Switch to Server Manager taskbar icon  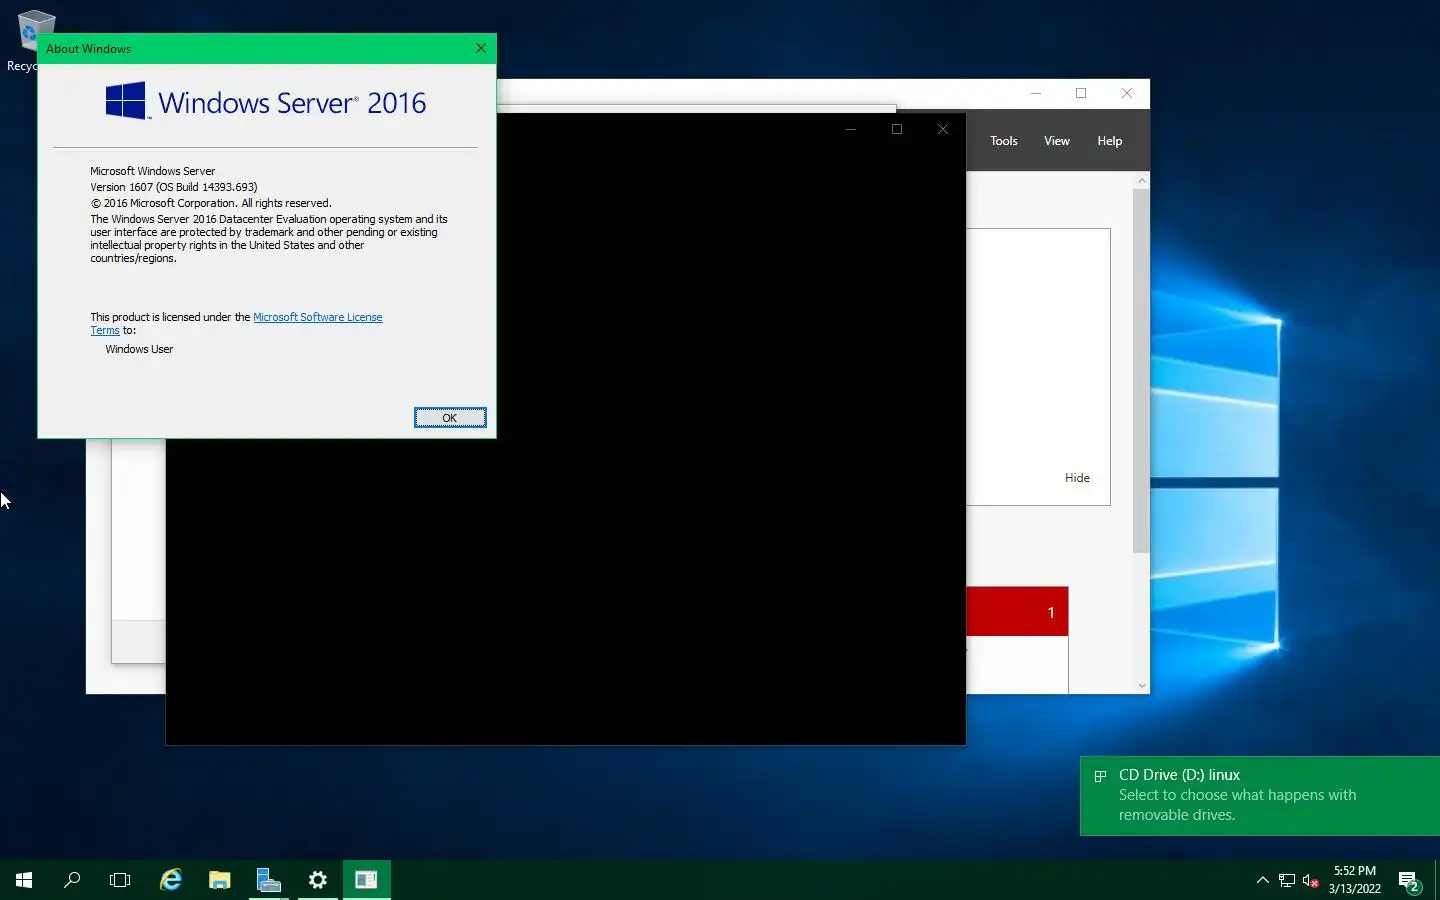tap(269, 880)
